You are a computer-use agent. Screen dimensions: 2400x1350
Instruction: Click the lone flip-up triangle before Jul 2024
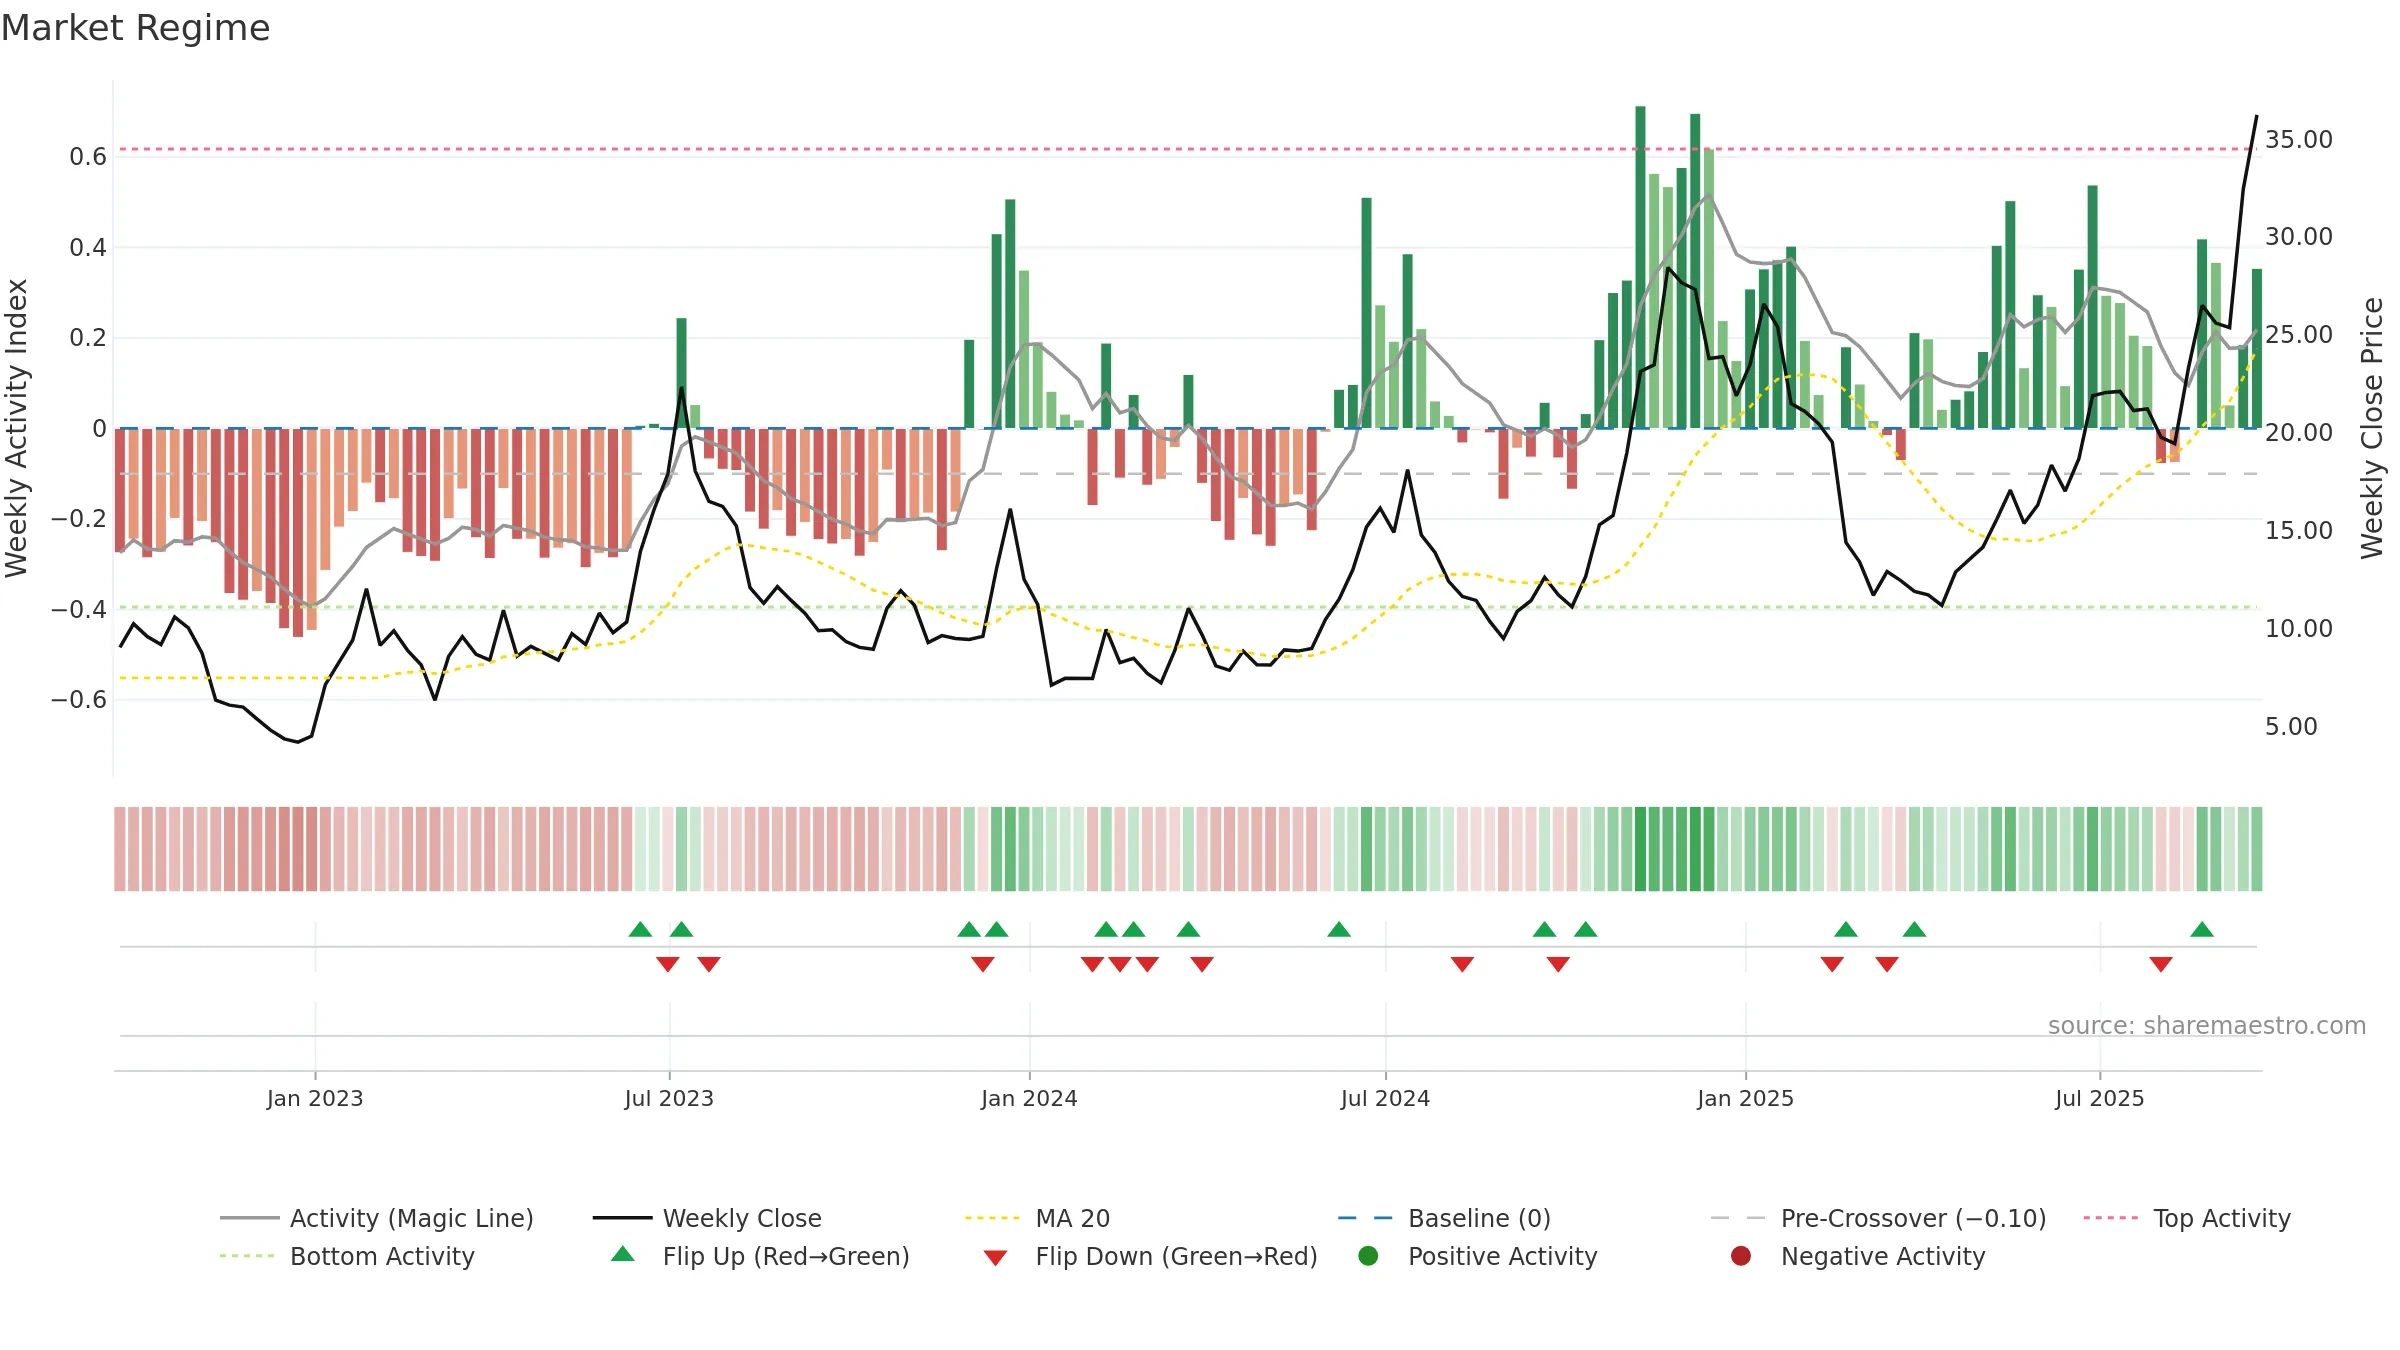pos(1339,929)
